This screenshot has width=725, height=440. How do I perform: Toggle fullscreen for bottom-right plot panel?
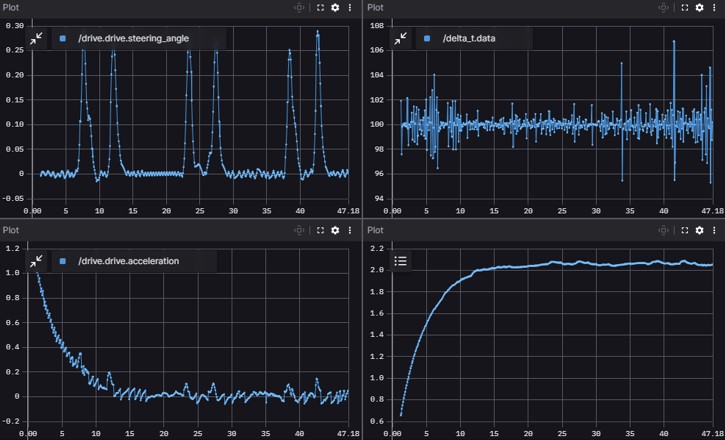(x=685, y=230)
